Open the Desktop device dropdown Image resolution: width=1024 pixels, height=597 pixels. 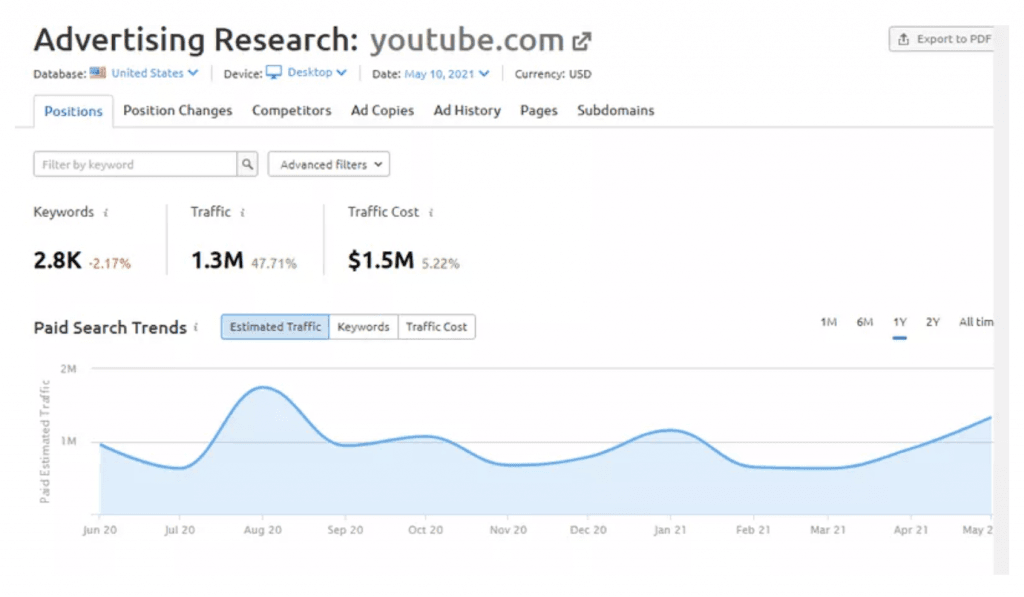[x=317, y=73]
